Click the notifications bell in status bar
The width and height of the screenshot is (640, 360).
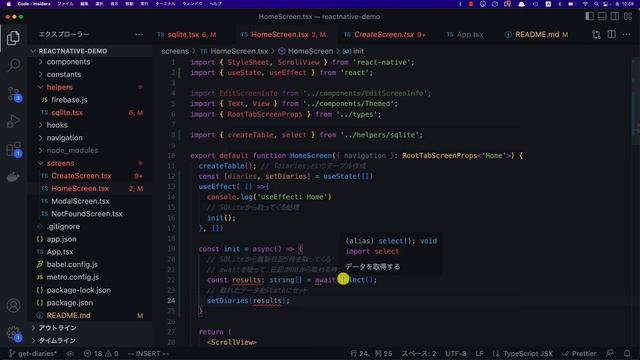(627, 353)
